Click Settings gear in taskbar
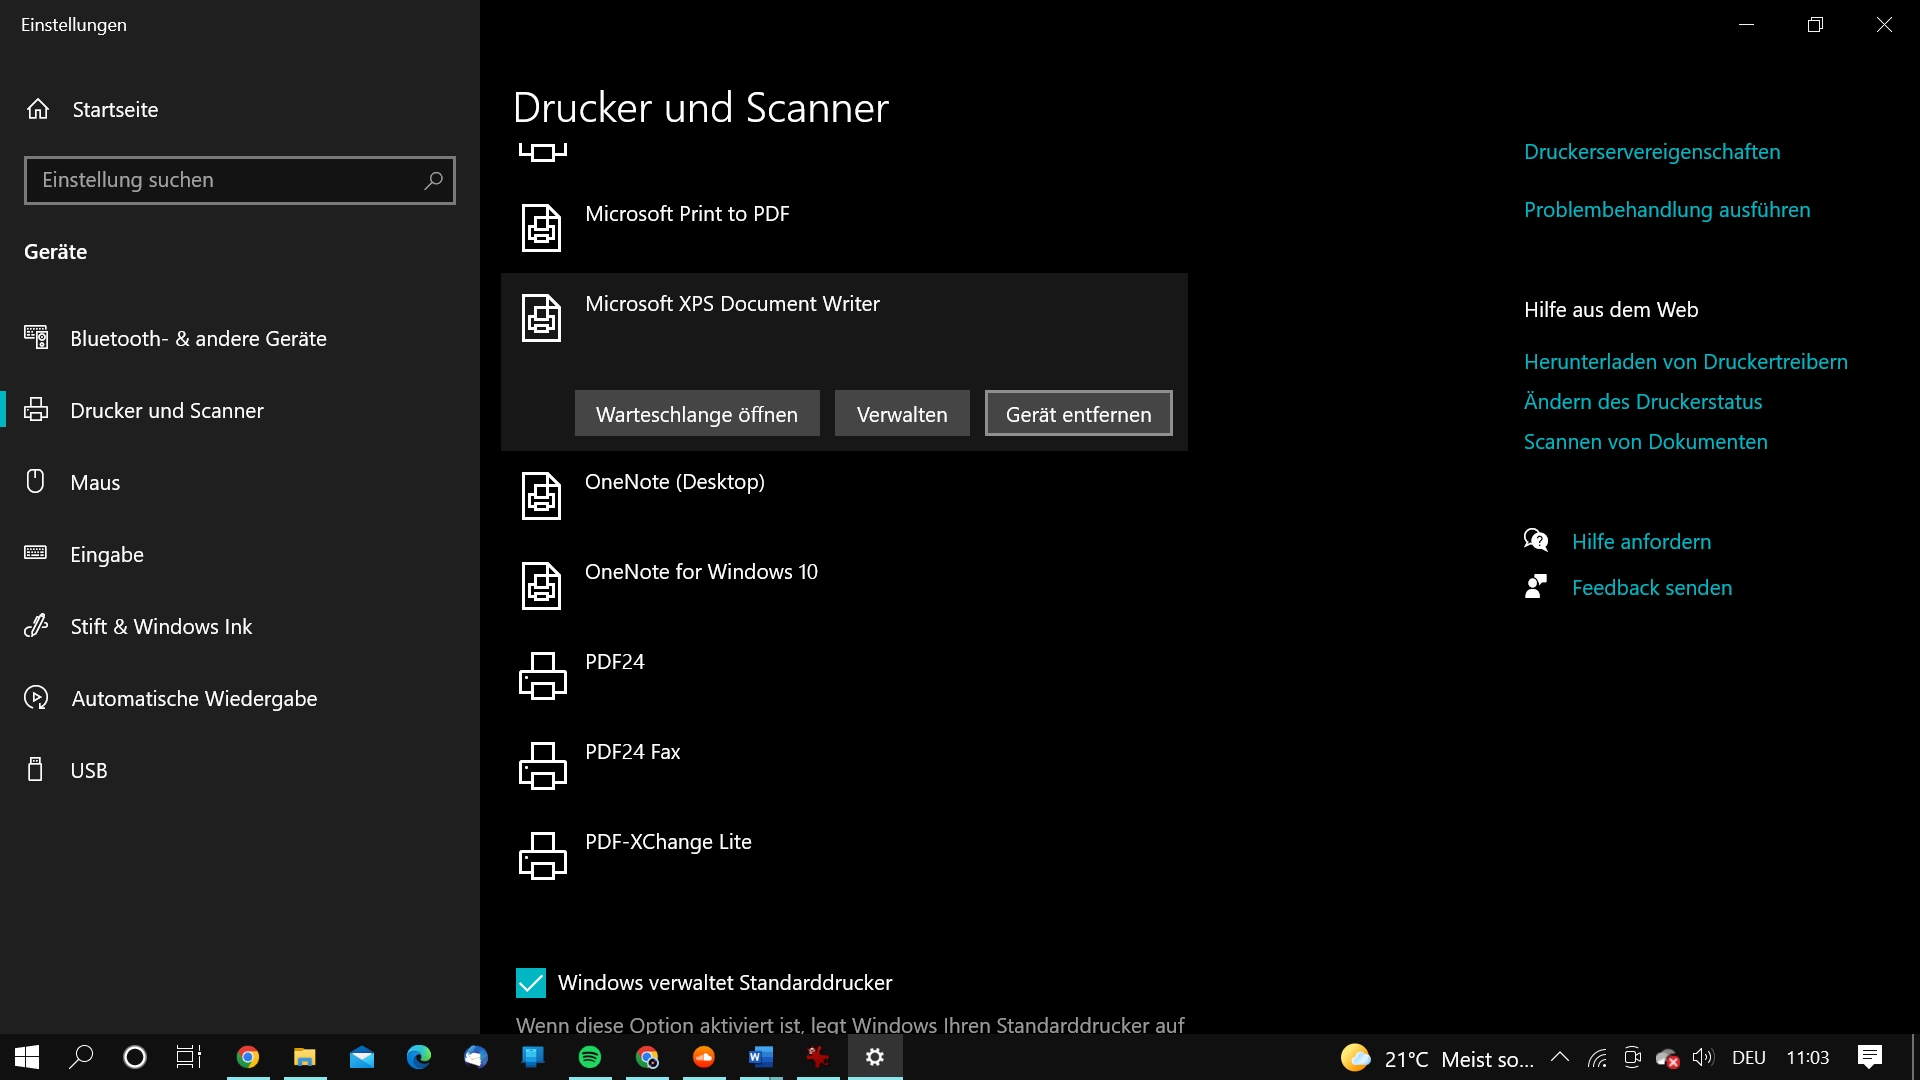1920x1080 pixels. pos(875,1057)
